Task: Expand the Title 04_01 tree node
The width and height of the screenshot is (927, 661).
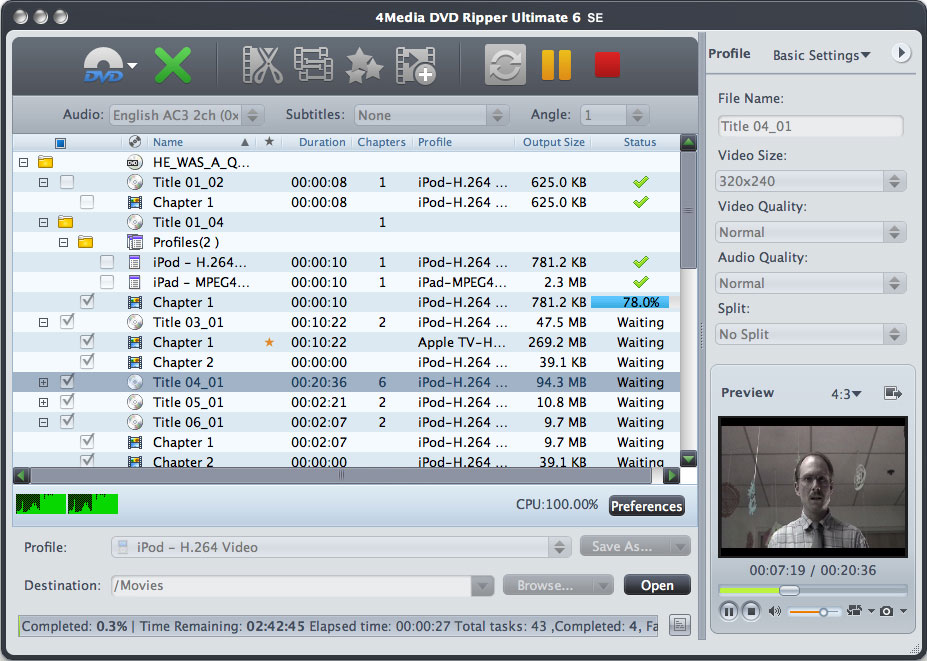Action: [43, 383]
